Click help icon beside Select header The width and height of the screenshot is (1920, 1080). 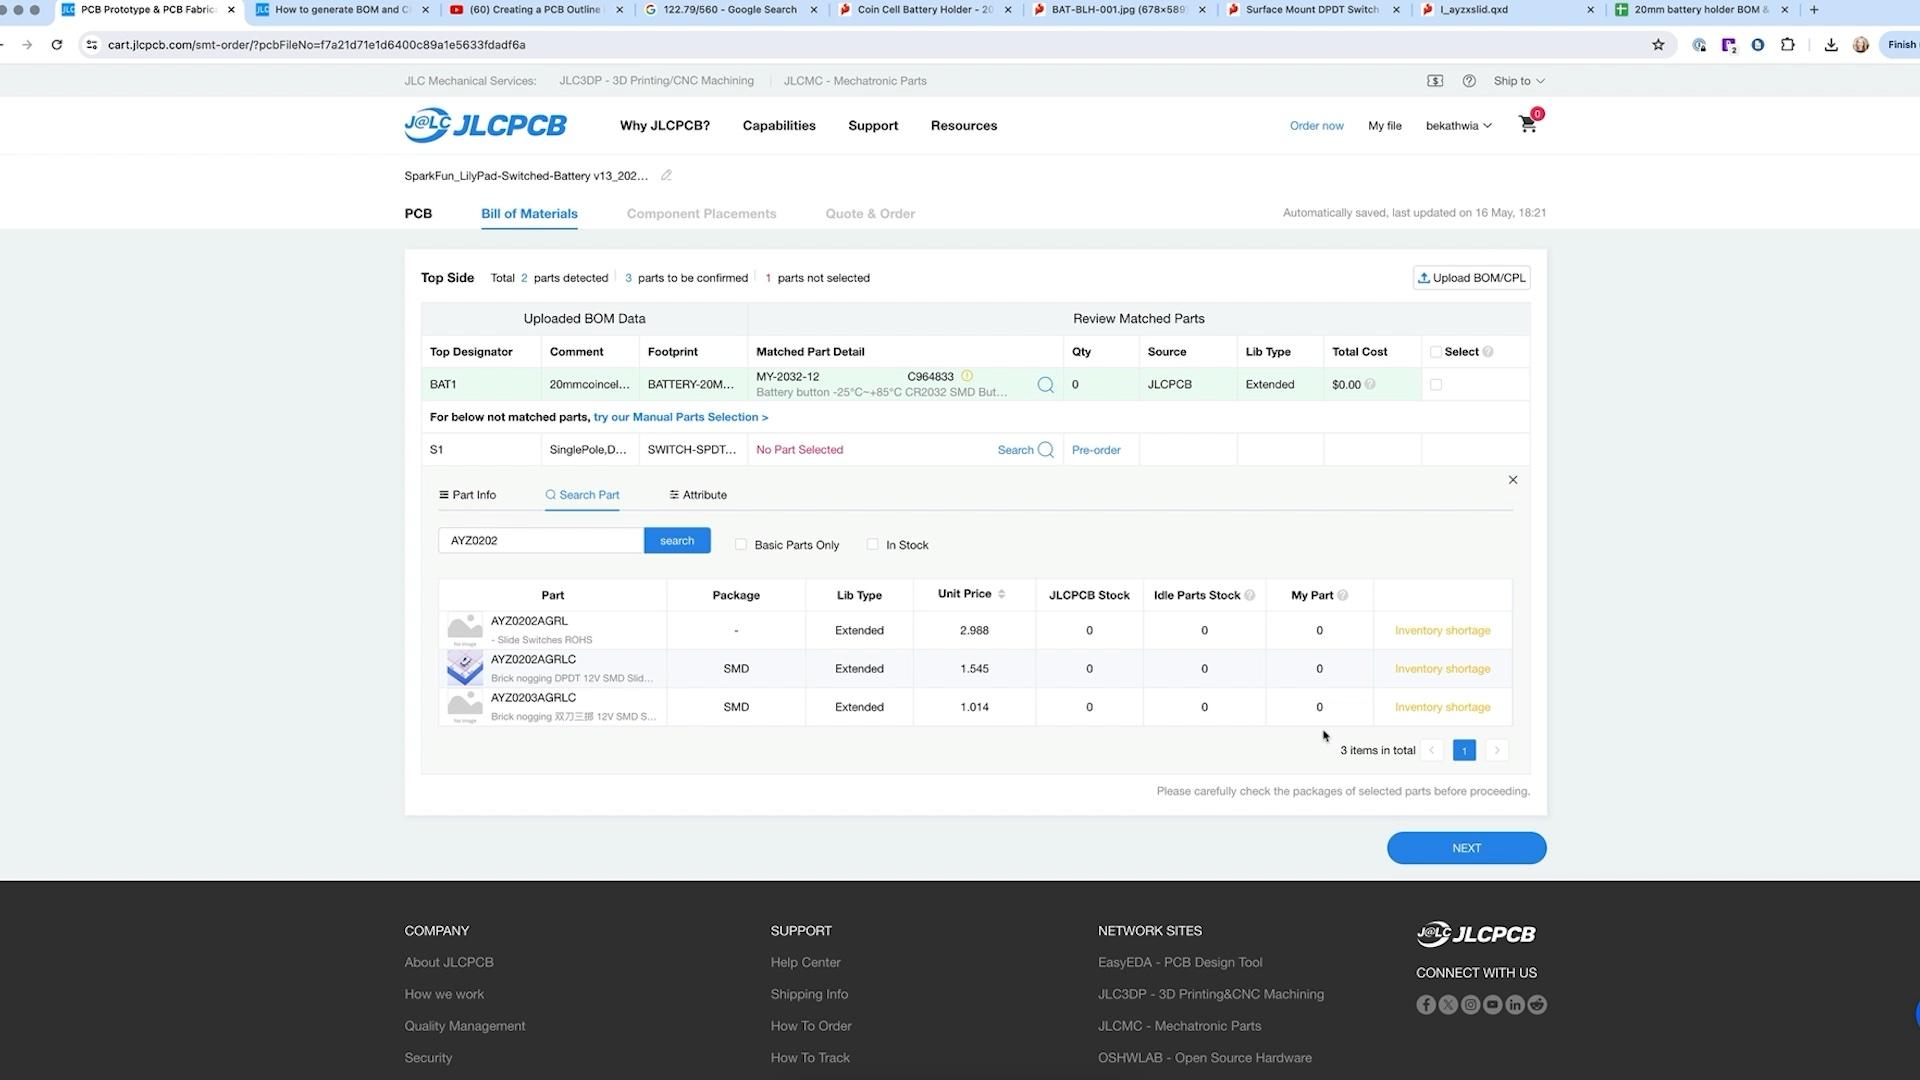point(1488,352)
